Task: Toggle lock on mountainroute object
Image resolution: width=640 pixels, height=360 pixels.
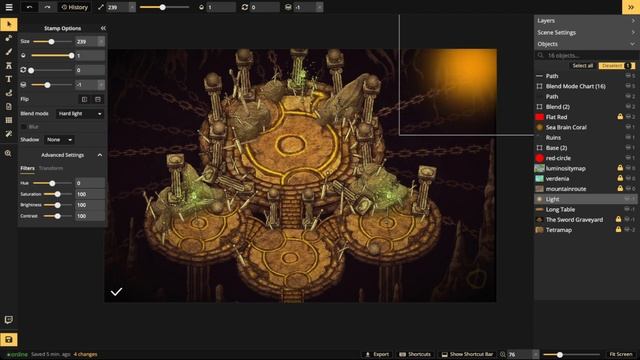Action: [x=620, y=189]
